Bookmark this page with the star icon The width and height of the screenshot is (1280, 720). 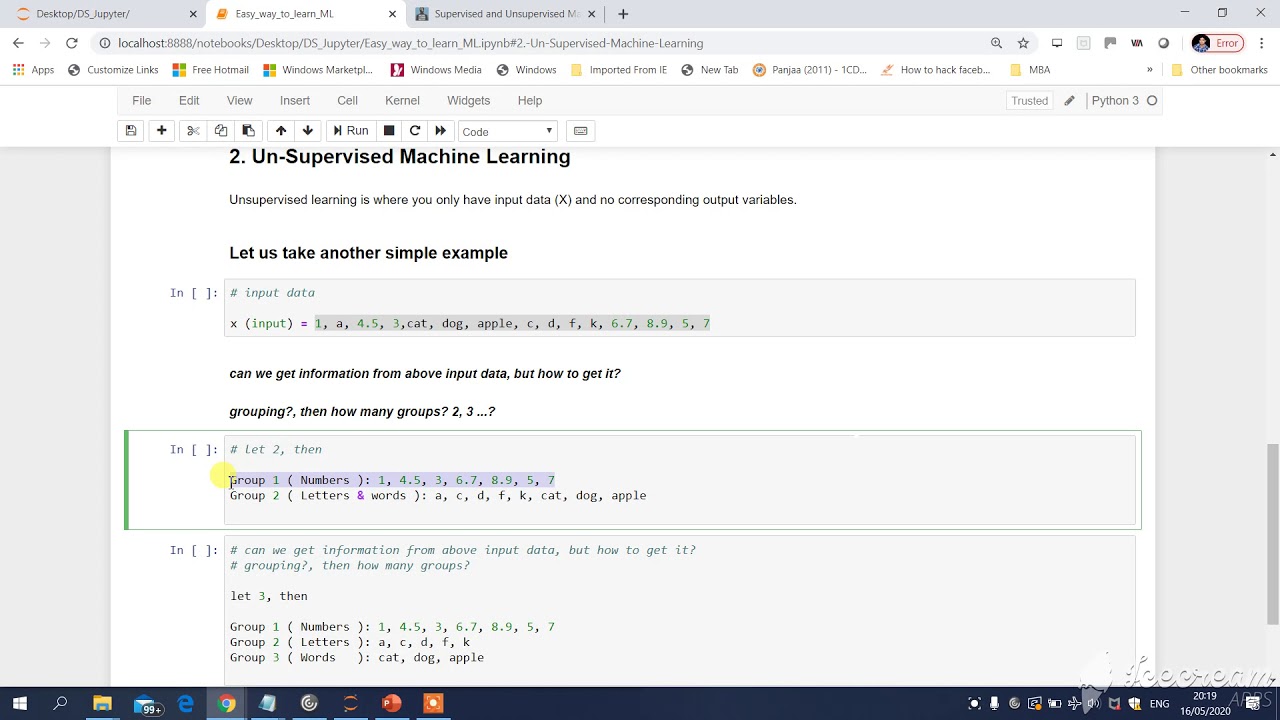(1023, 43)
